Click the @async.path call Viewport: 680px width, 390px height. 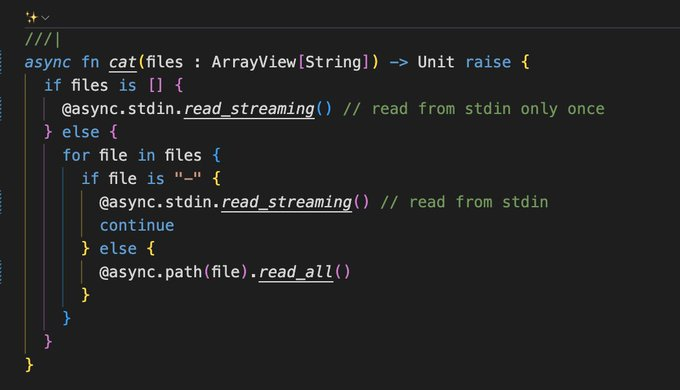coord(150,272)
